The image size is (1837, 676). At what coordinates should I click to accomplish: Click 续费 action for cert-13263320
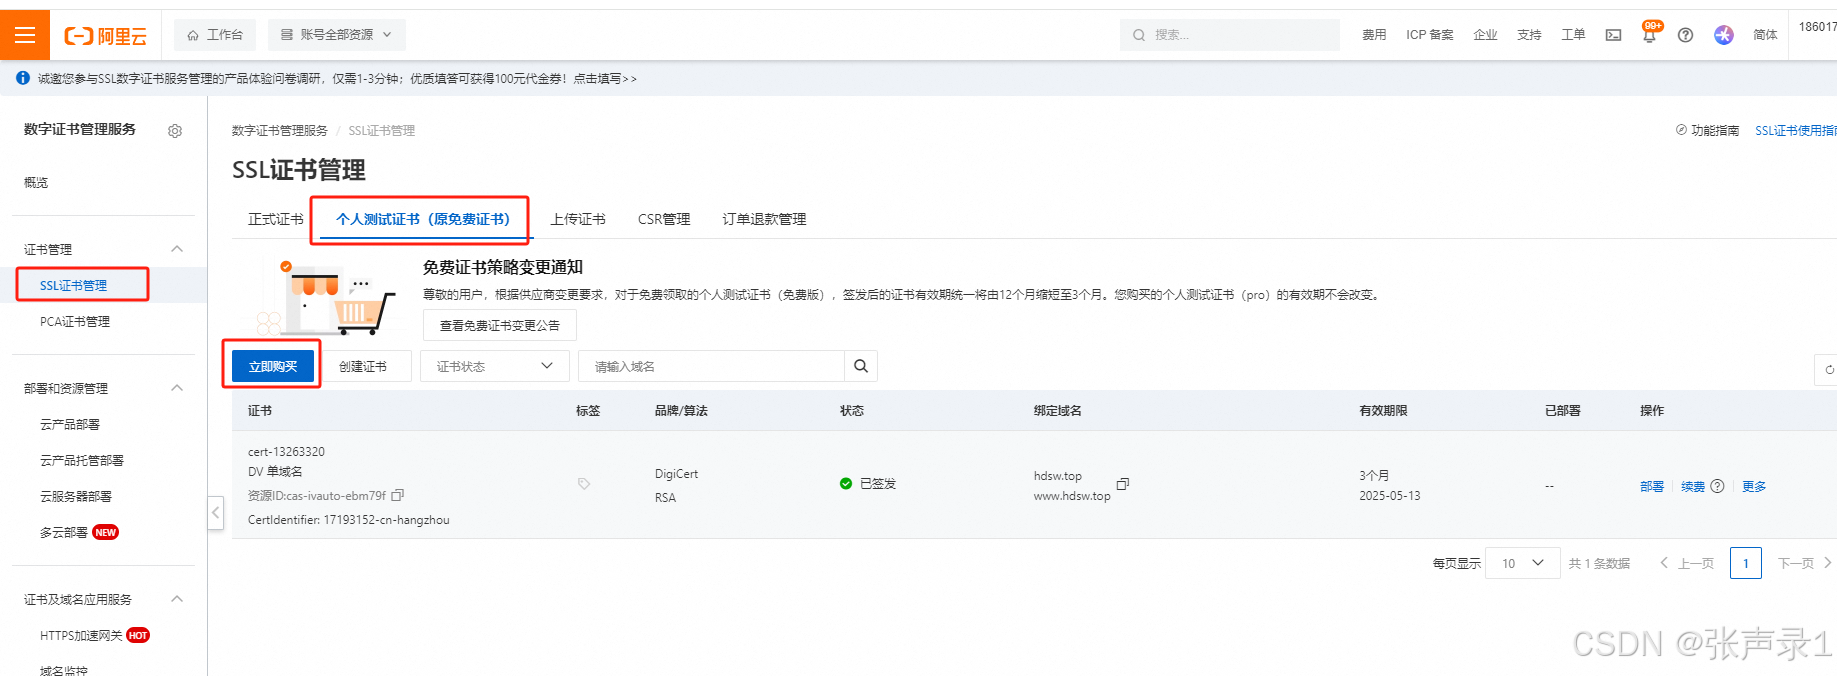click(1693, 486)
